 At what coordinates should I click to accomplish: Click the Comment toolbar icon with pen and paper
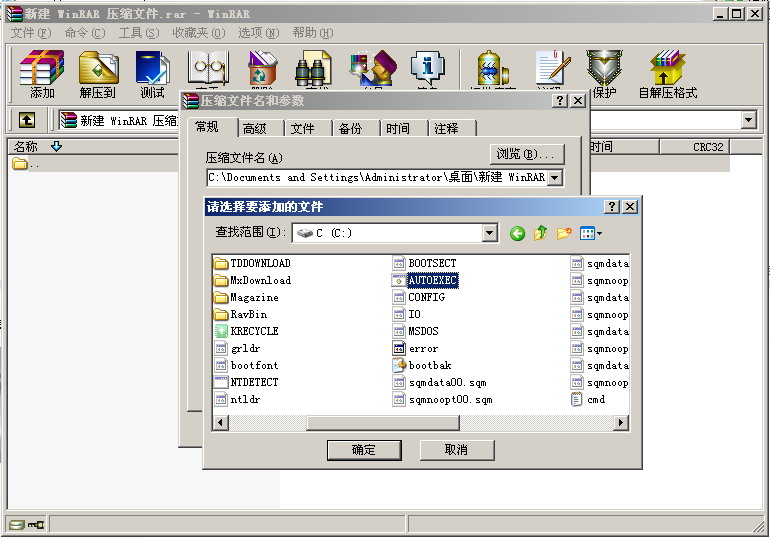click(x=553, y=69)
